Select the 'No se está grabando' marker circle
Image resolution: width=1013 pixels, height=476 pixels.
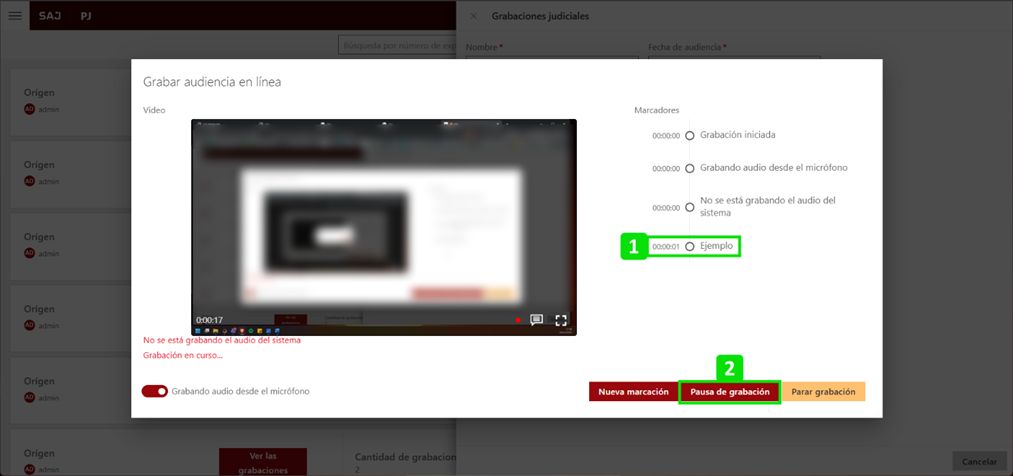tap(690, 207)
